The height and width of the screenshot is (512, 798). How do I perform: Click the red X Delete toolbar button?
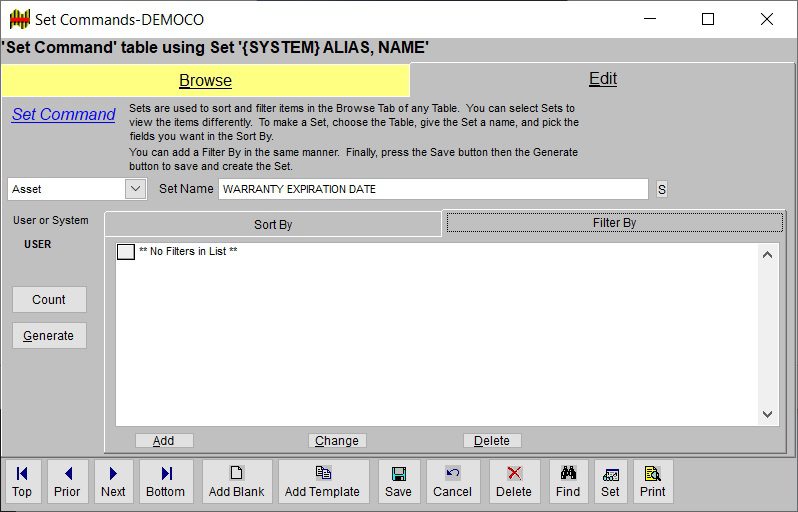[x=514, y=481]
